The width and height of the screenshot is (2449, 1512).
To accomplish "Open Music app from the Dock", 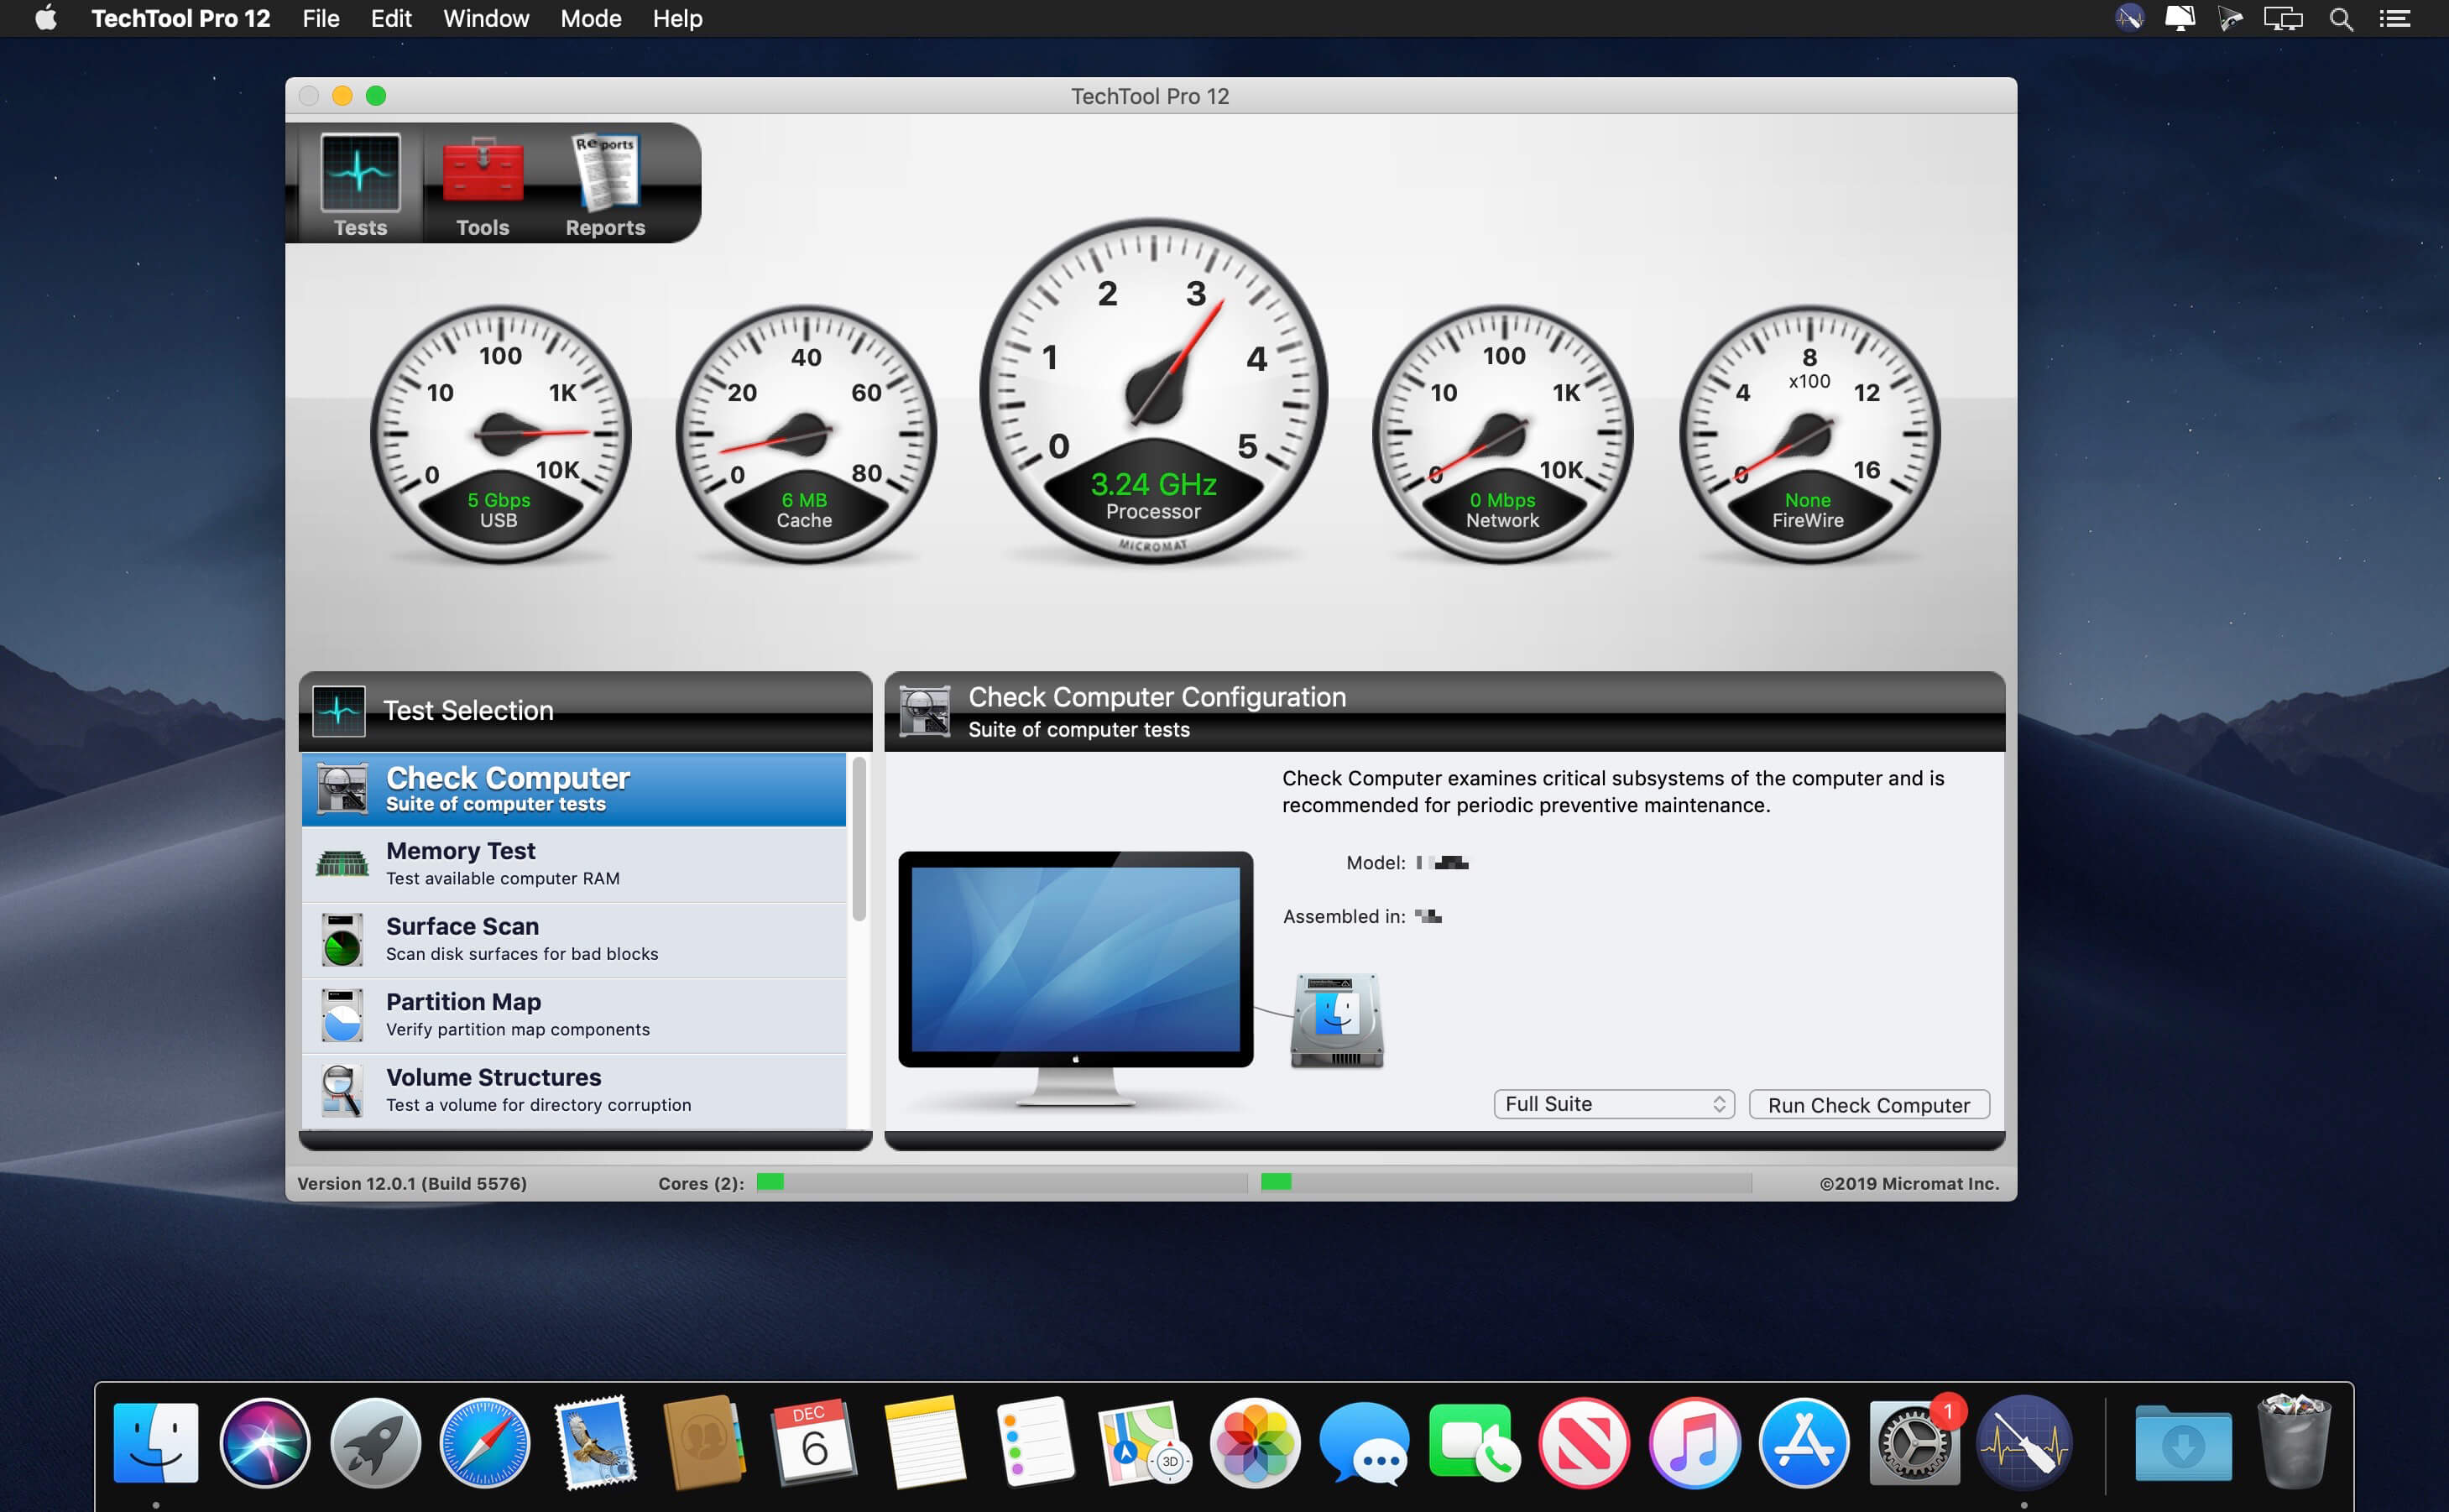I will [1694, 1442].
